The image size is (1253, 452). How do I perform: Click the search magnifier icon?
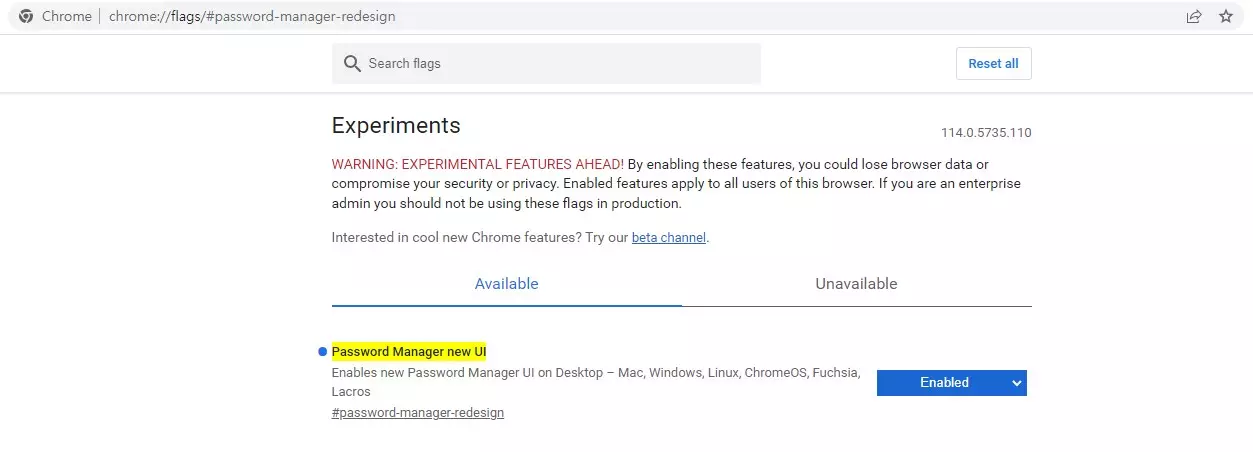[352, 64]
